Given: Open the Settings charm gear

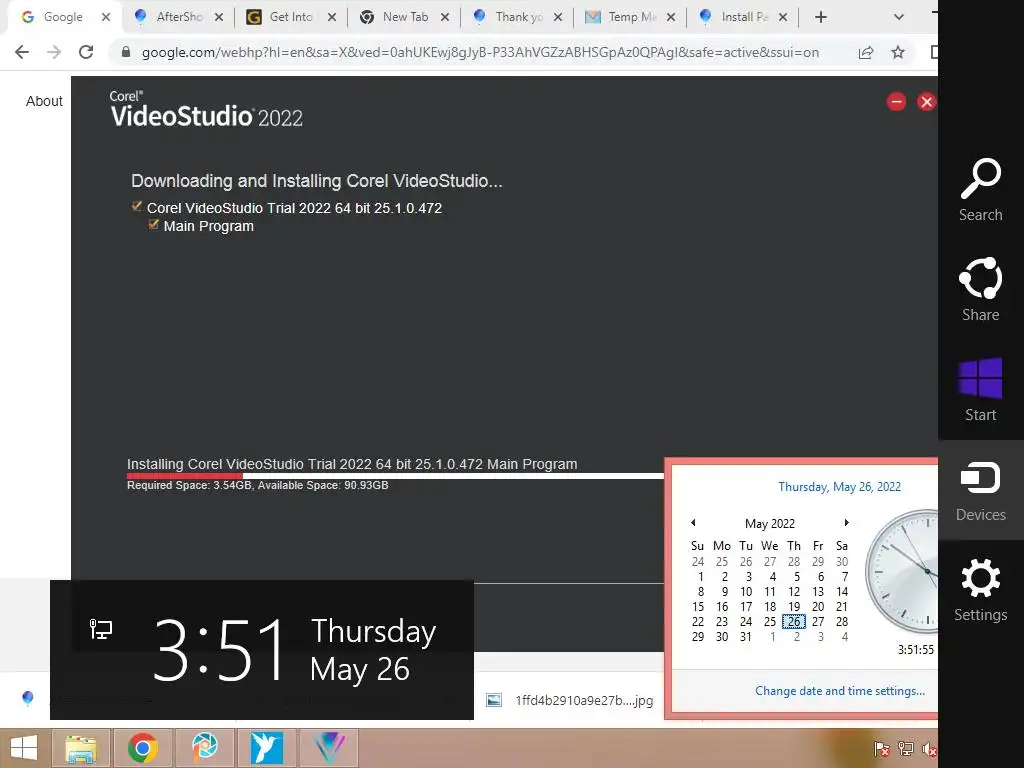Looking at the screenshot, I should pyautogui.click(x=980, y=578).
